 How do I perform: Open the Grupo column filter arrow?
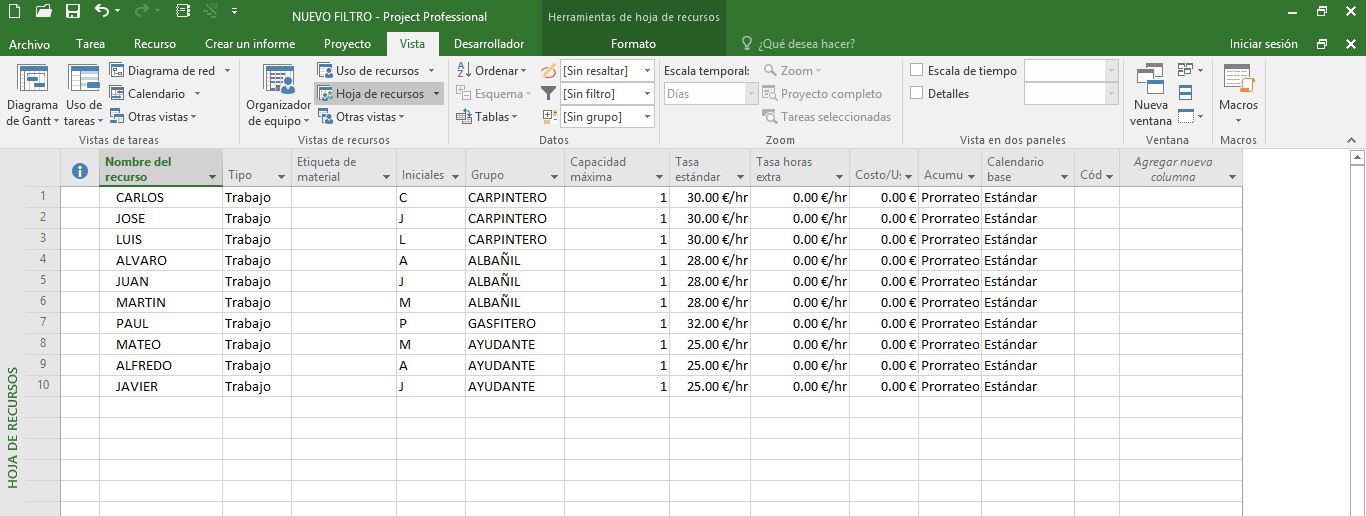(555, 177)
